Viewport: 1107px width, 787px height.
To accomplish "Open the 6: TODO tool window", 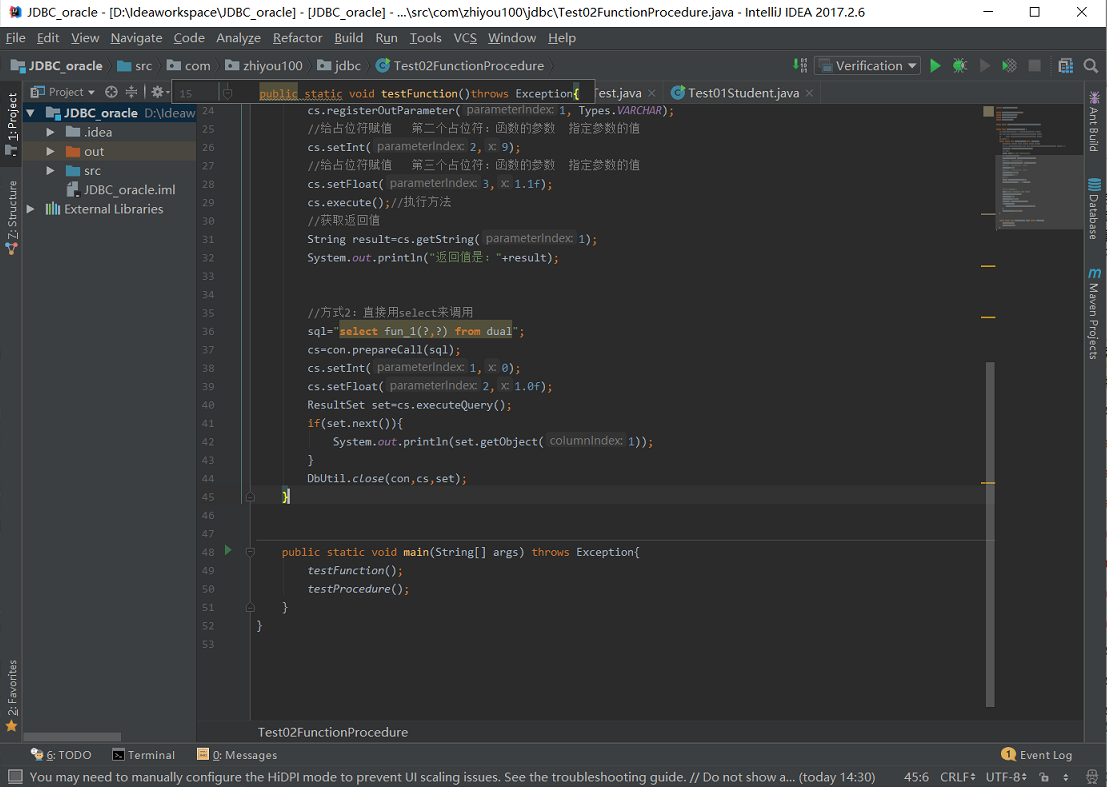I will point(61,755).
